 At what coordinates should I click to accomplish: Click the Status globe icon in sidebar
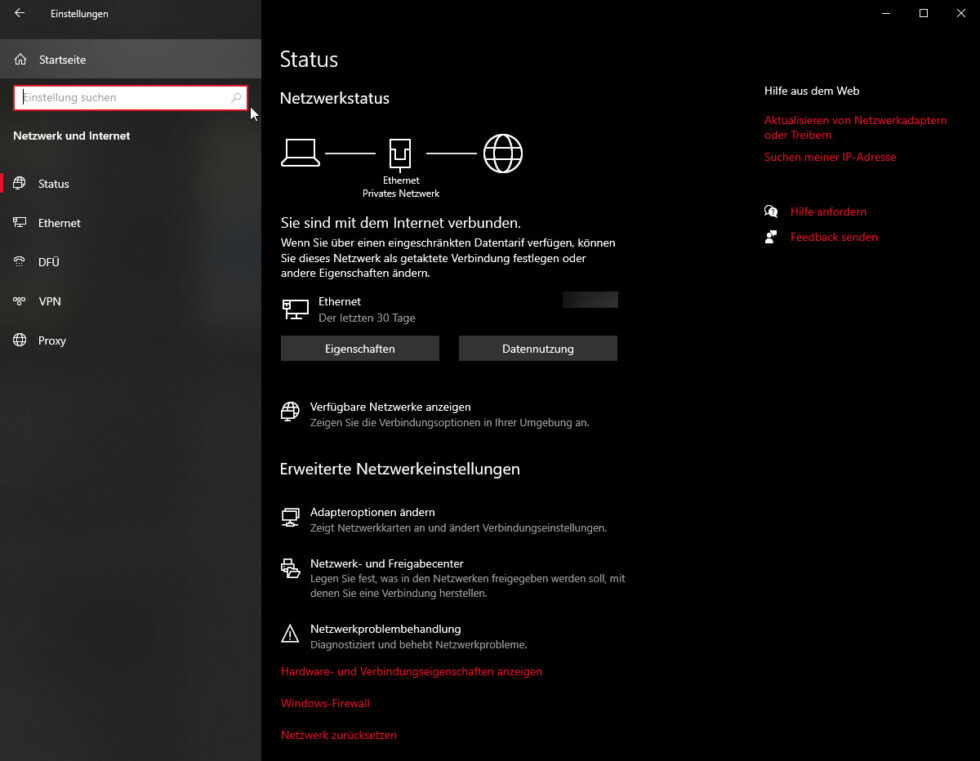tap(19, 184)
